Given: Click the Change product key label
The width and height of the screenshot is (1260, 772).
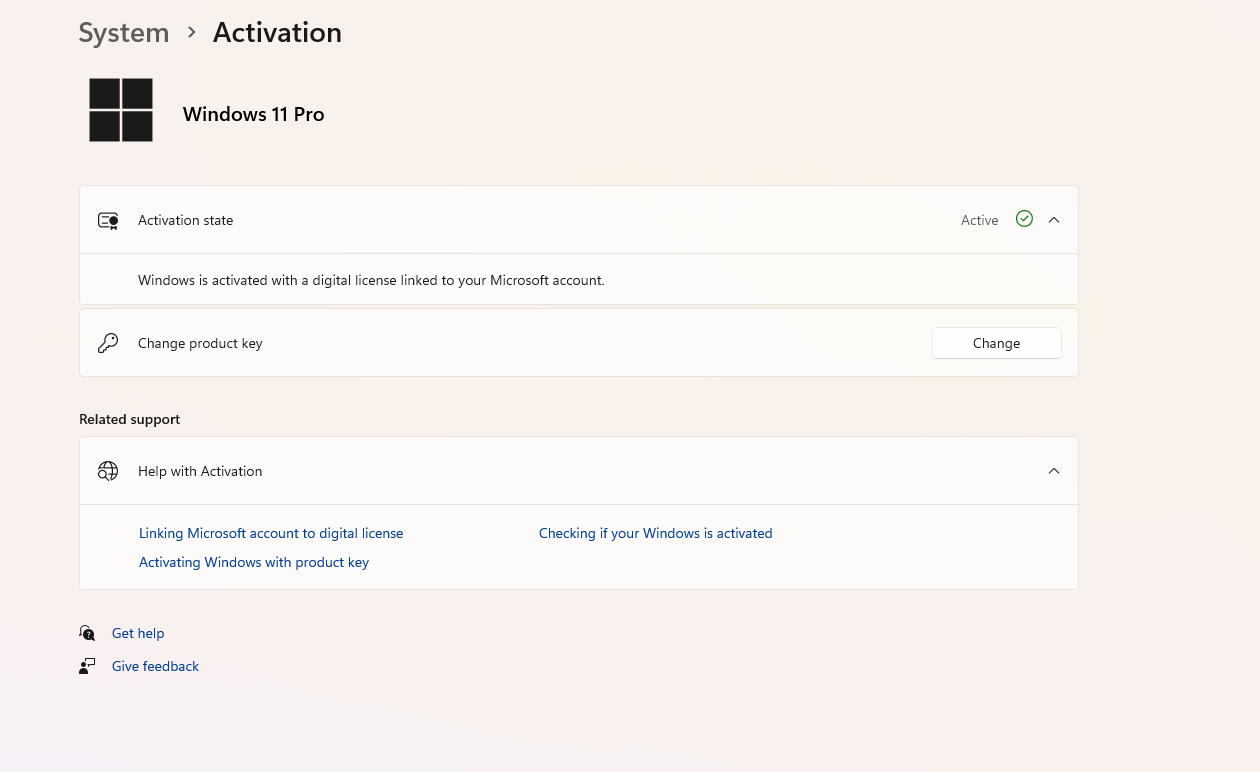Looking at the screenshot, I should [x=200, y=343].
